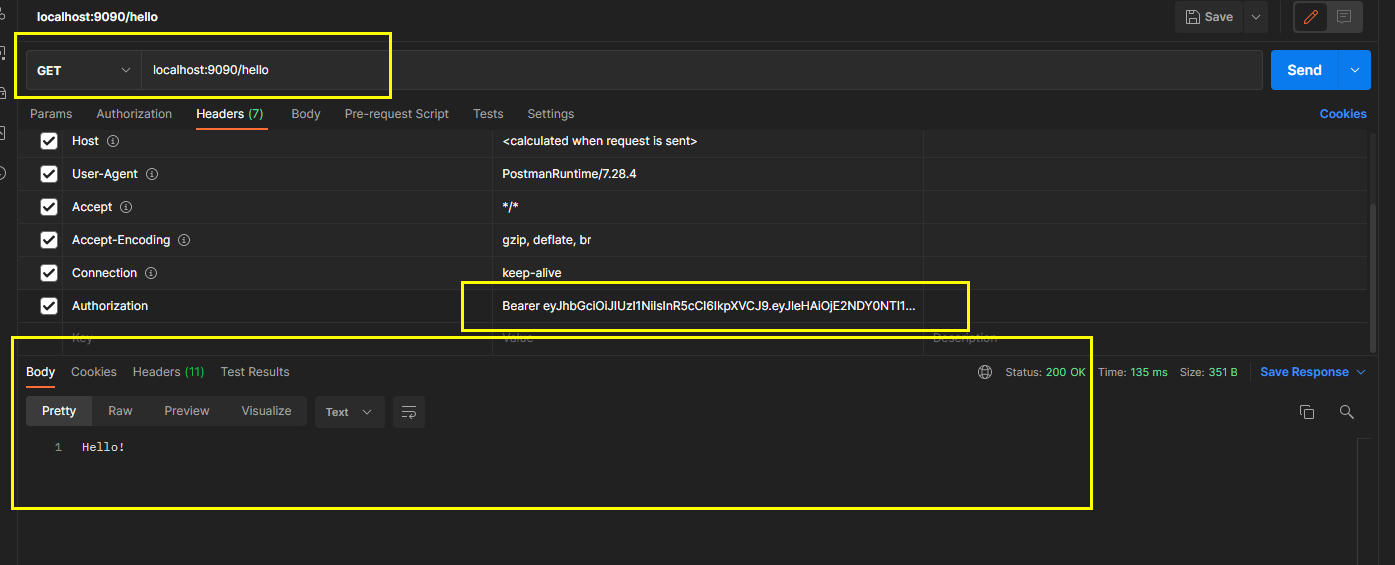Click the Bearer token value cell

[708, 306]
